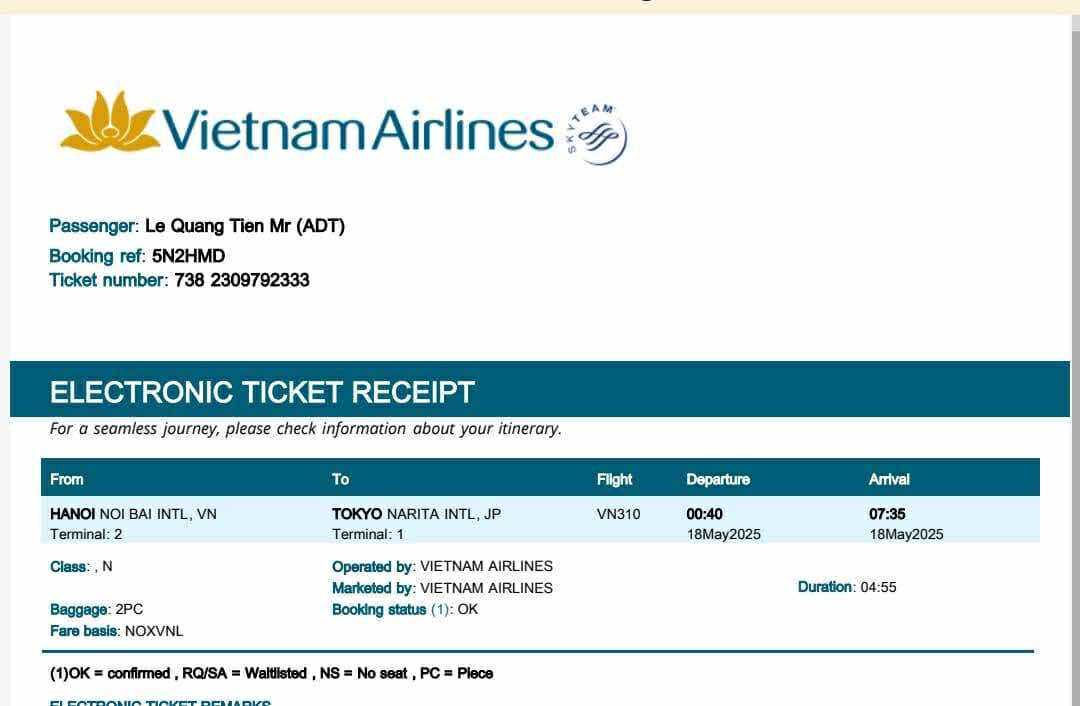Select HANOI NOI BAI INTL origin text

(x=133, y=514)
